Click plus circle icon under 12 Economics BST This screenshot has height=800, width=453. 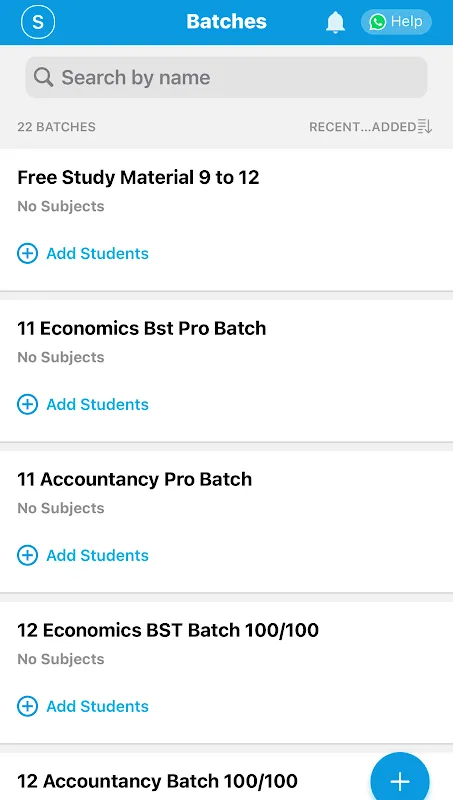28,706
